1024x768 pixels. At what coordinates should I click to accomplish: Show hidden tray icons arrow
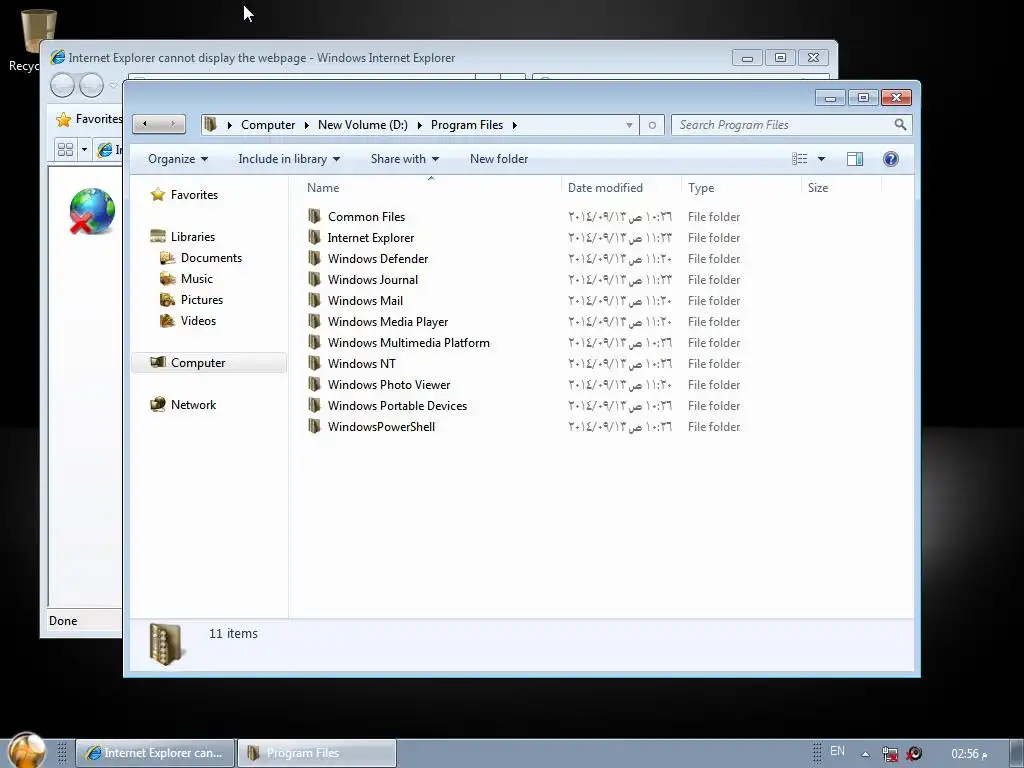pos(865,754)
